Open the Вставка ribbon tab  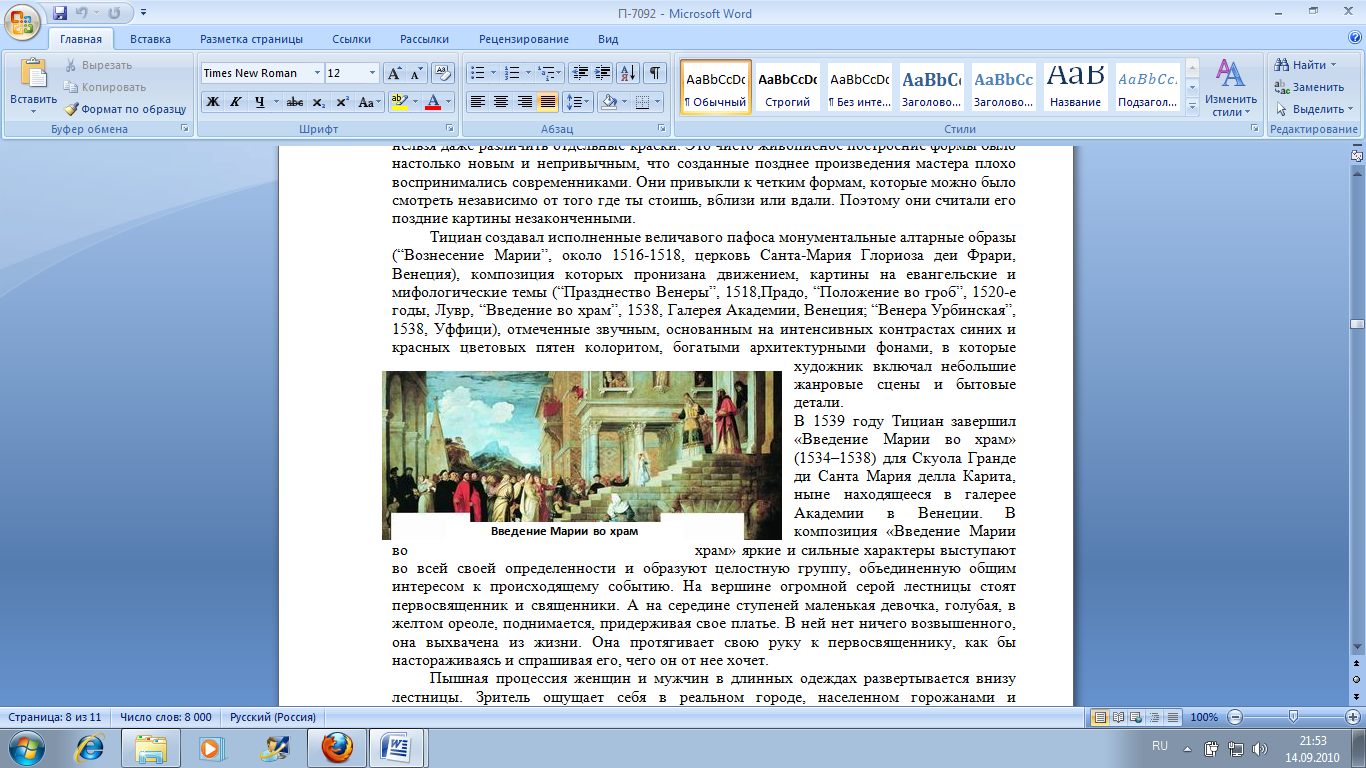pos(150,39)
